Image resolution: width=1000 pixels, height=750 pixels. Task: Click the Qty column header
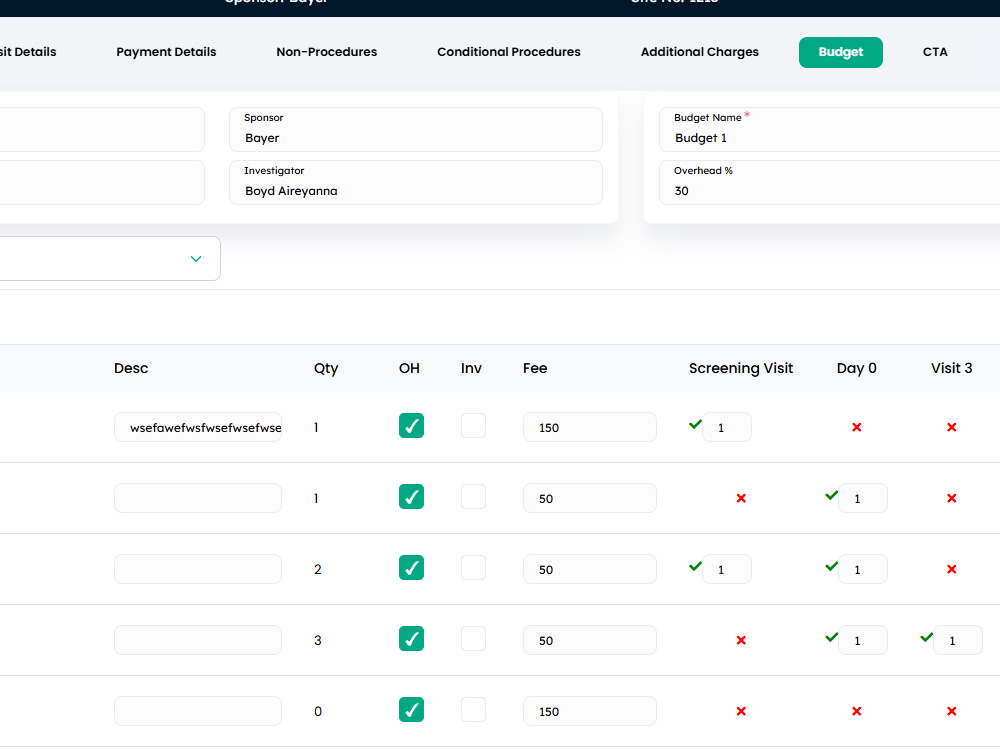[x=326, y=369]
